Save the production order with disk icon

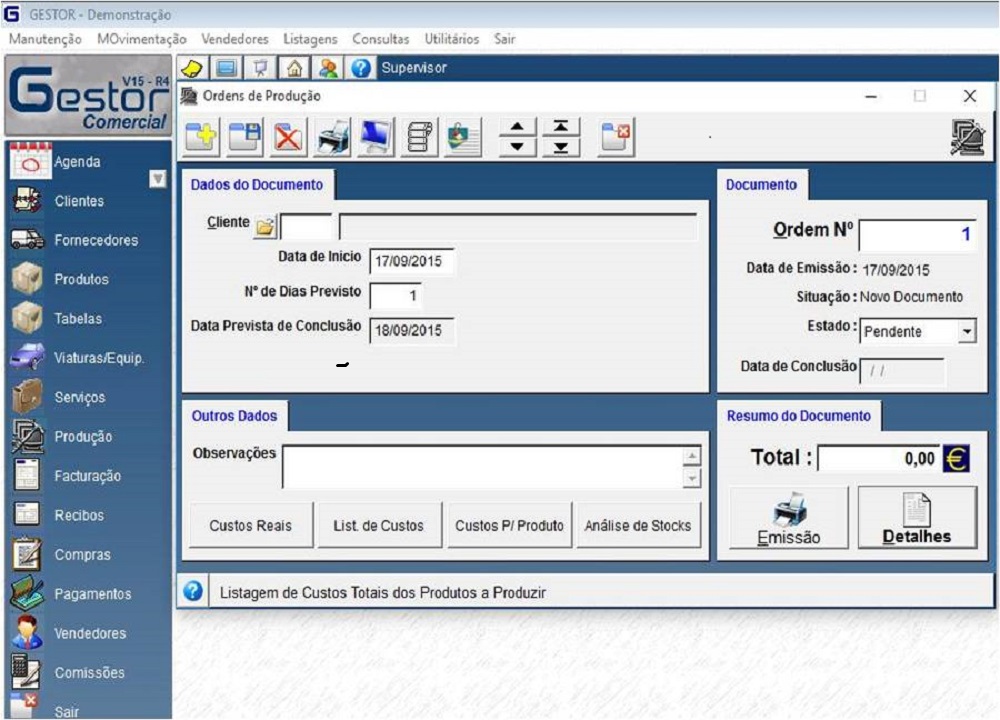coord(244,137)
